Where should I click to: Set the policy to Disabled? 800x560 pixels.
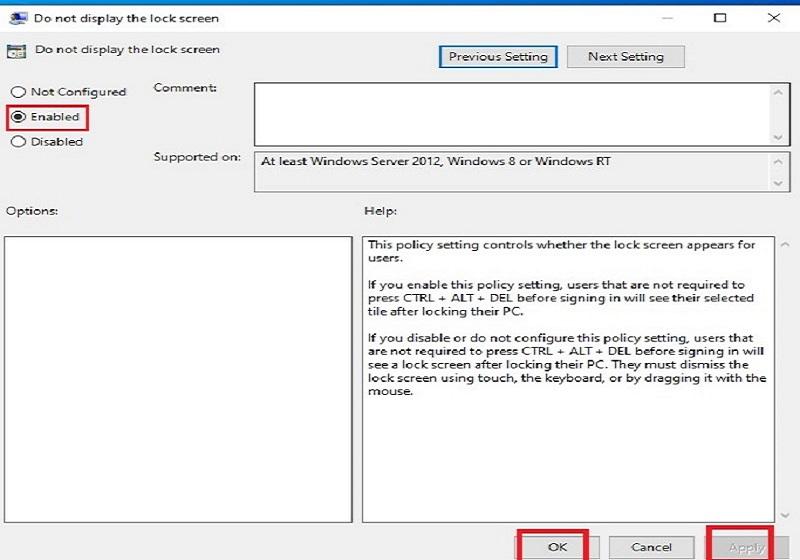(x=17, y=142)
